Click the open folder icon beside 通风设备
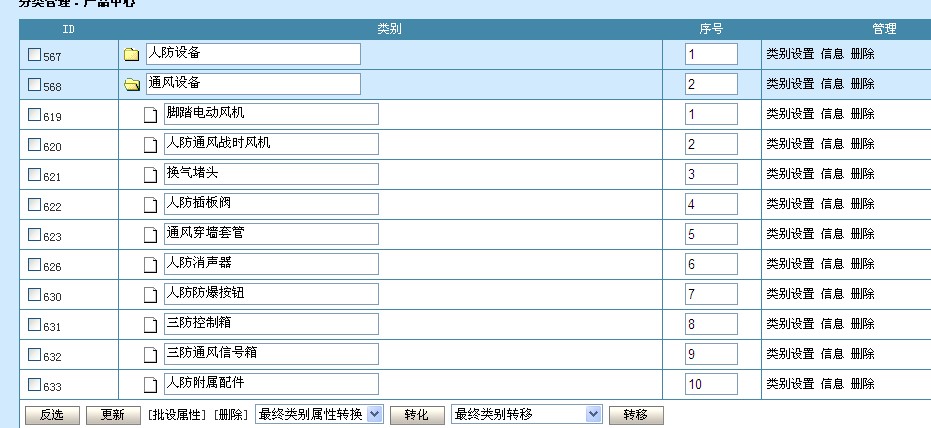 pos(131,85)
